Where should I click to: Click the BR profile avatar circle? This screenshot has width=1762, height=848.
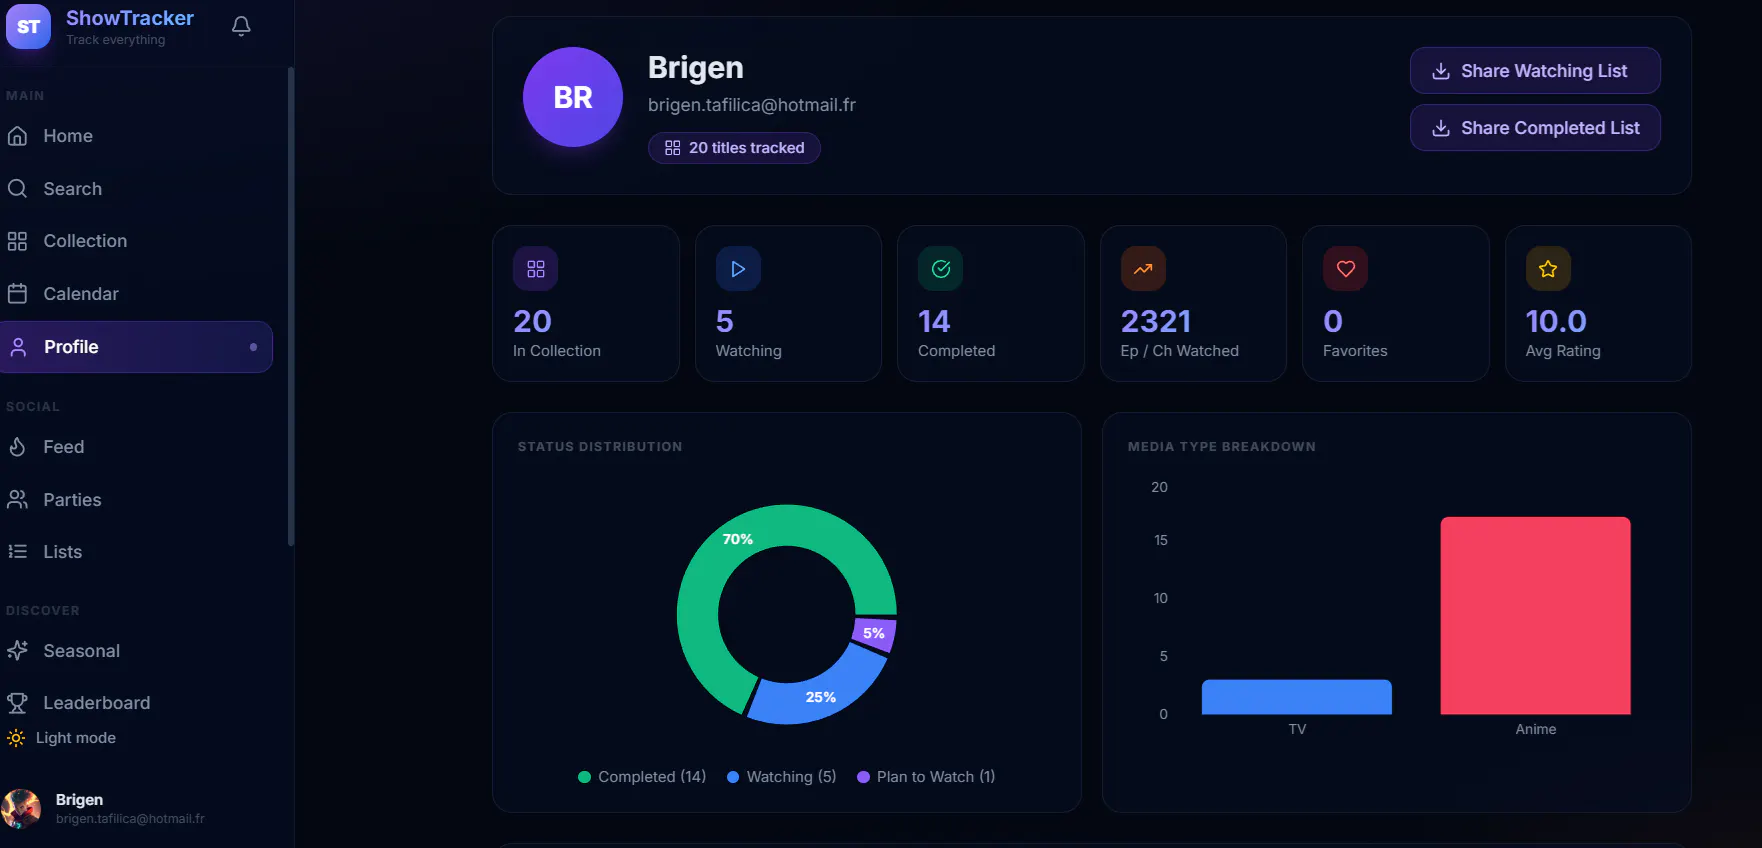573,97
